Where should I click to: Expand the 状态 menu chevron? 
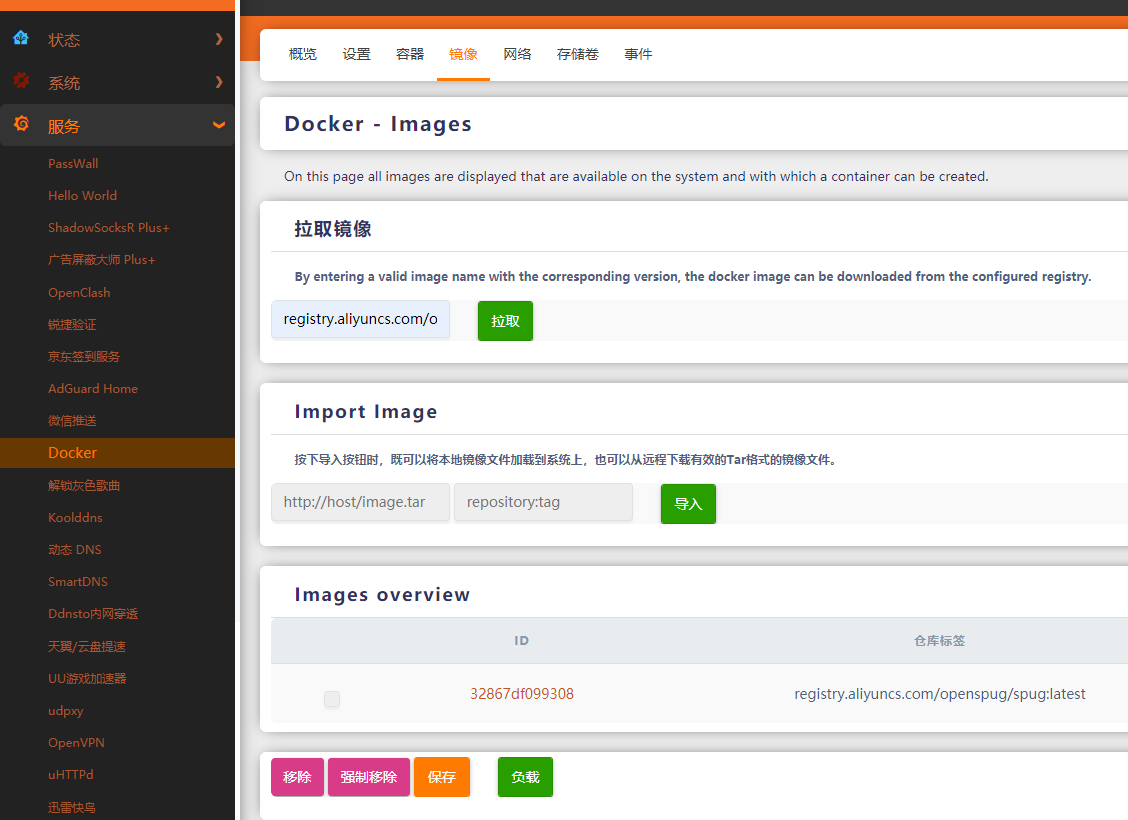[x=219, y=39]
